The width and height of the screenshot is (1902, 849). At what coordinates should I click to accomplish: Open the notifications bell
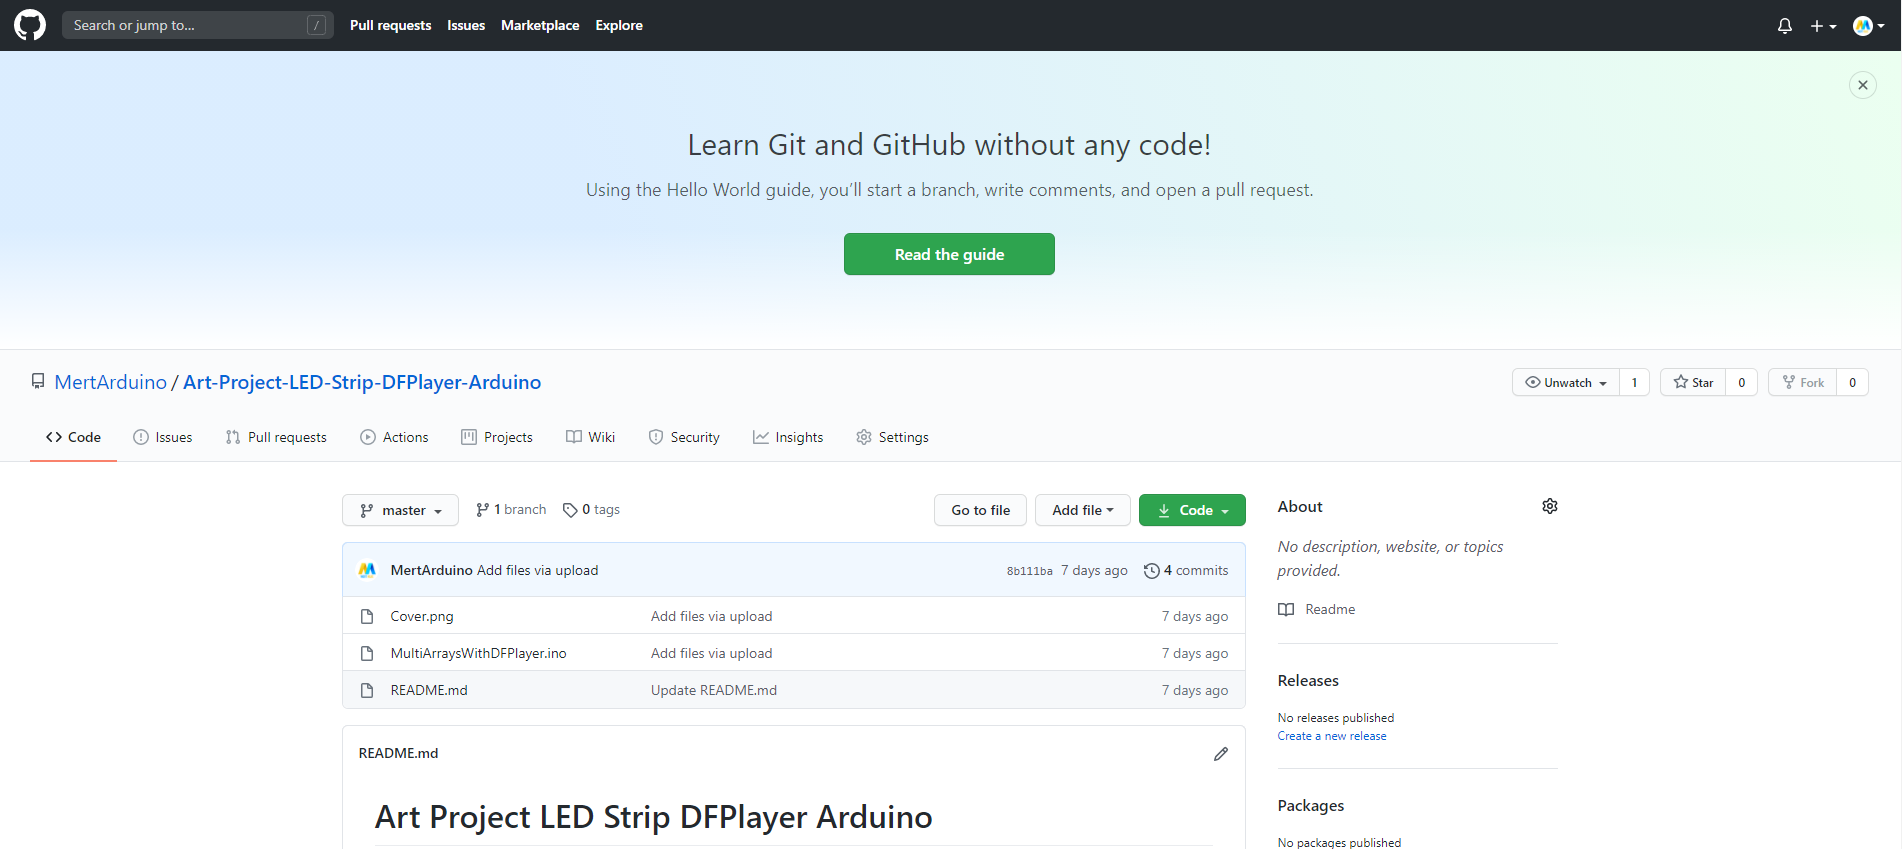1785,26
